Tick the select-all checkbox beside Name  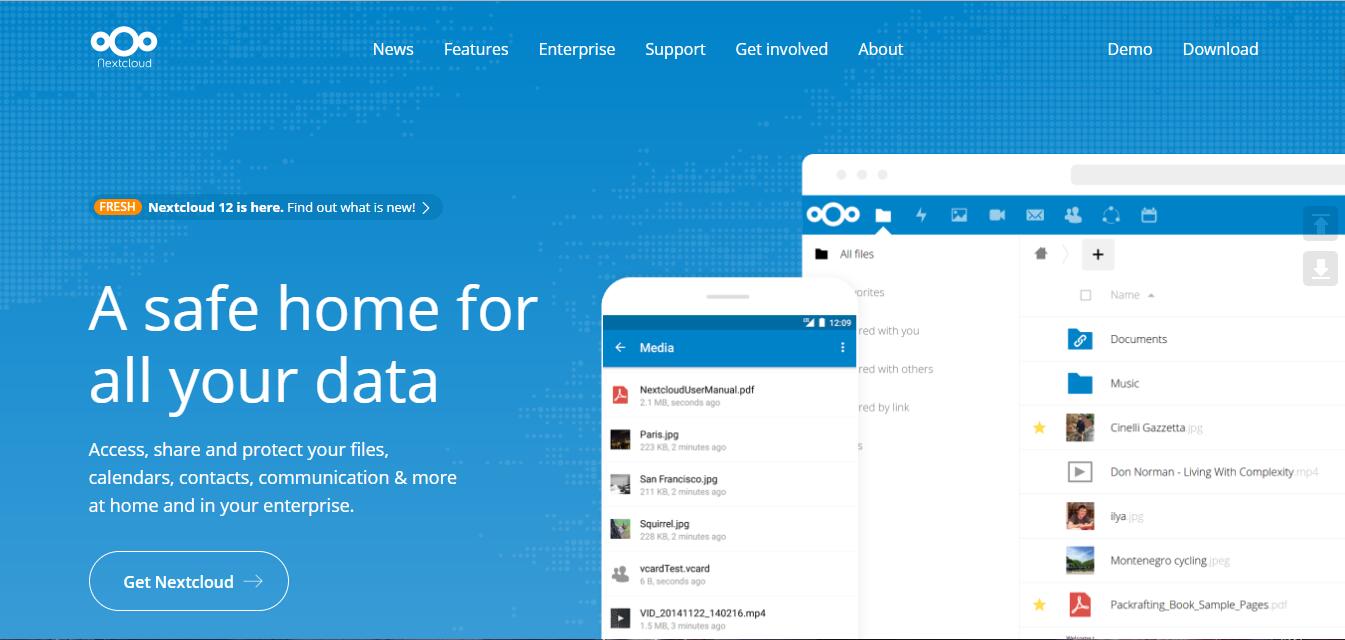click(x=1086, y=295)
